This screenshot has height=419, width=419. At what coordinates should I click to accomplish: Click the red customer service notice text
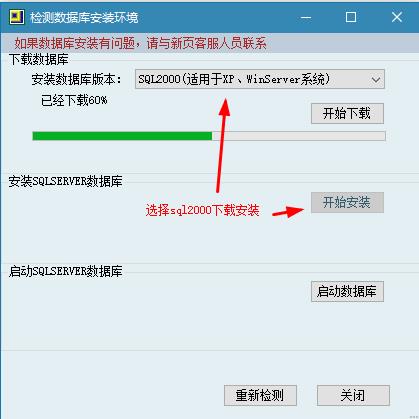[140, 43]
